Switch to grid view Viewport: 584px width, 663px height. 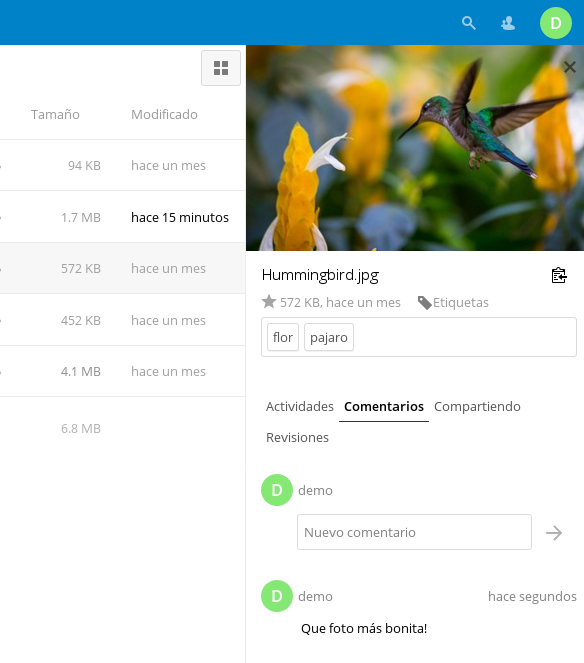221,68
